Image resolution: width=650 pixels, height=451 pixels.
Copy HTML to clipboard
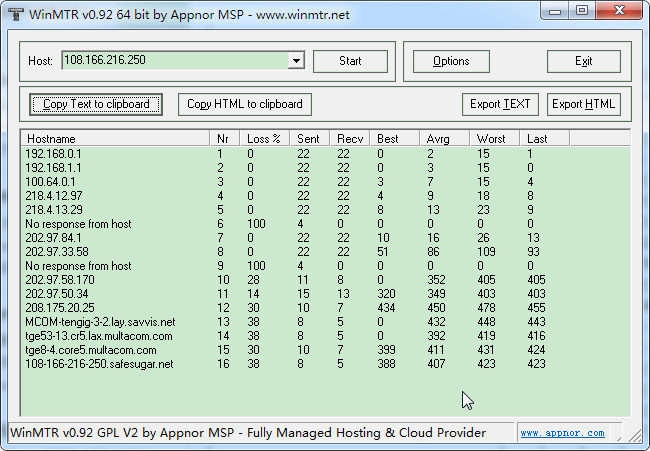[x=245, y=104]
